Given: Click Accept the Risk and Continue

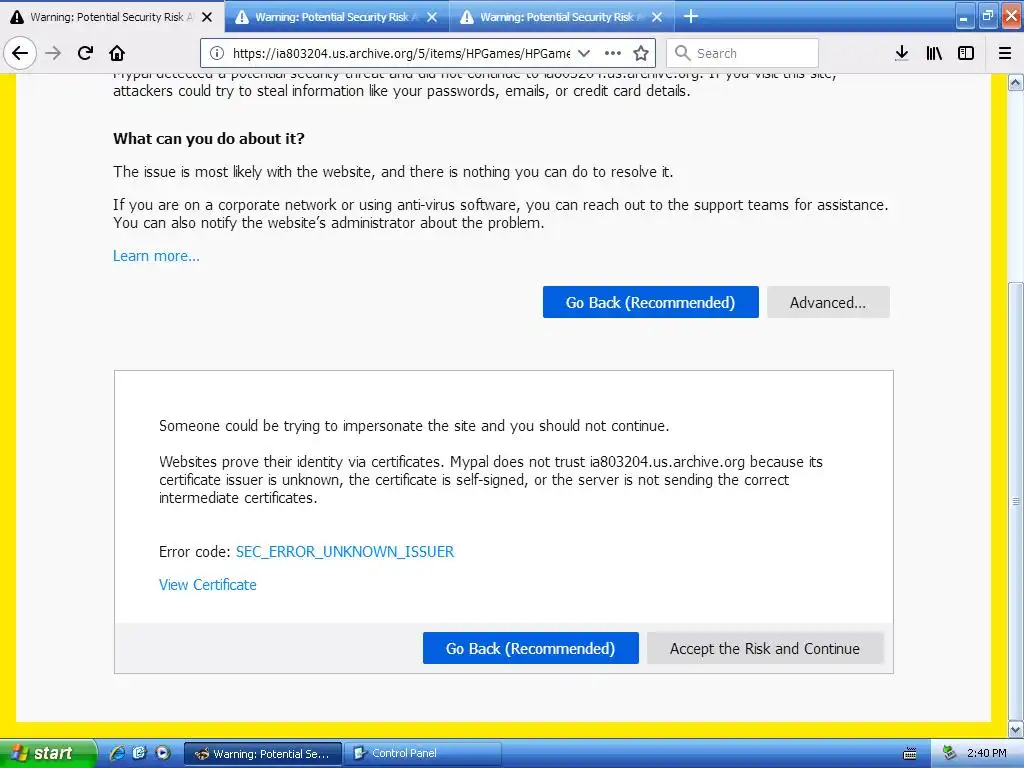Looking at the screenshot, I should (x=765, y=648).
